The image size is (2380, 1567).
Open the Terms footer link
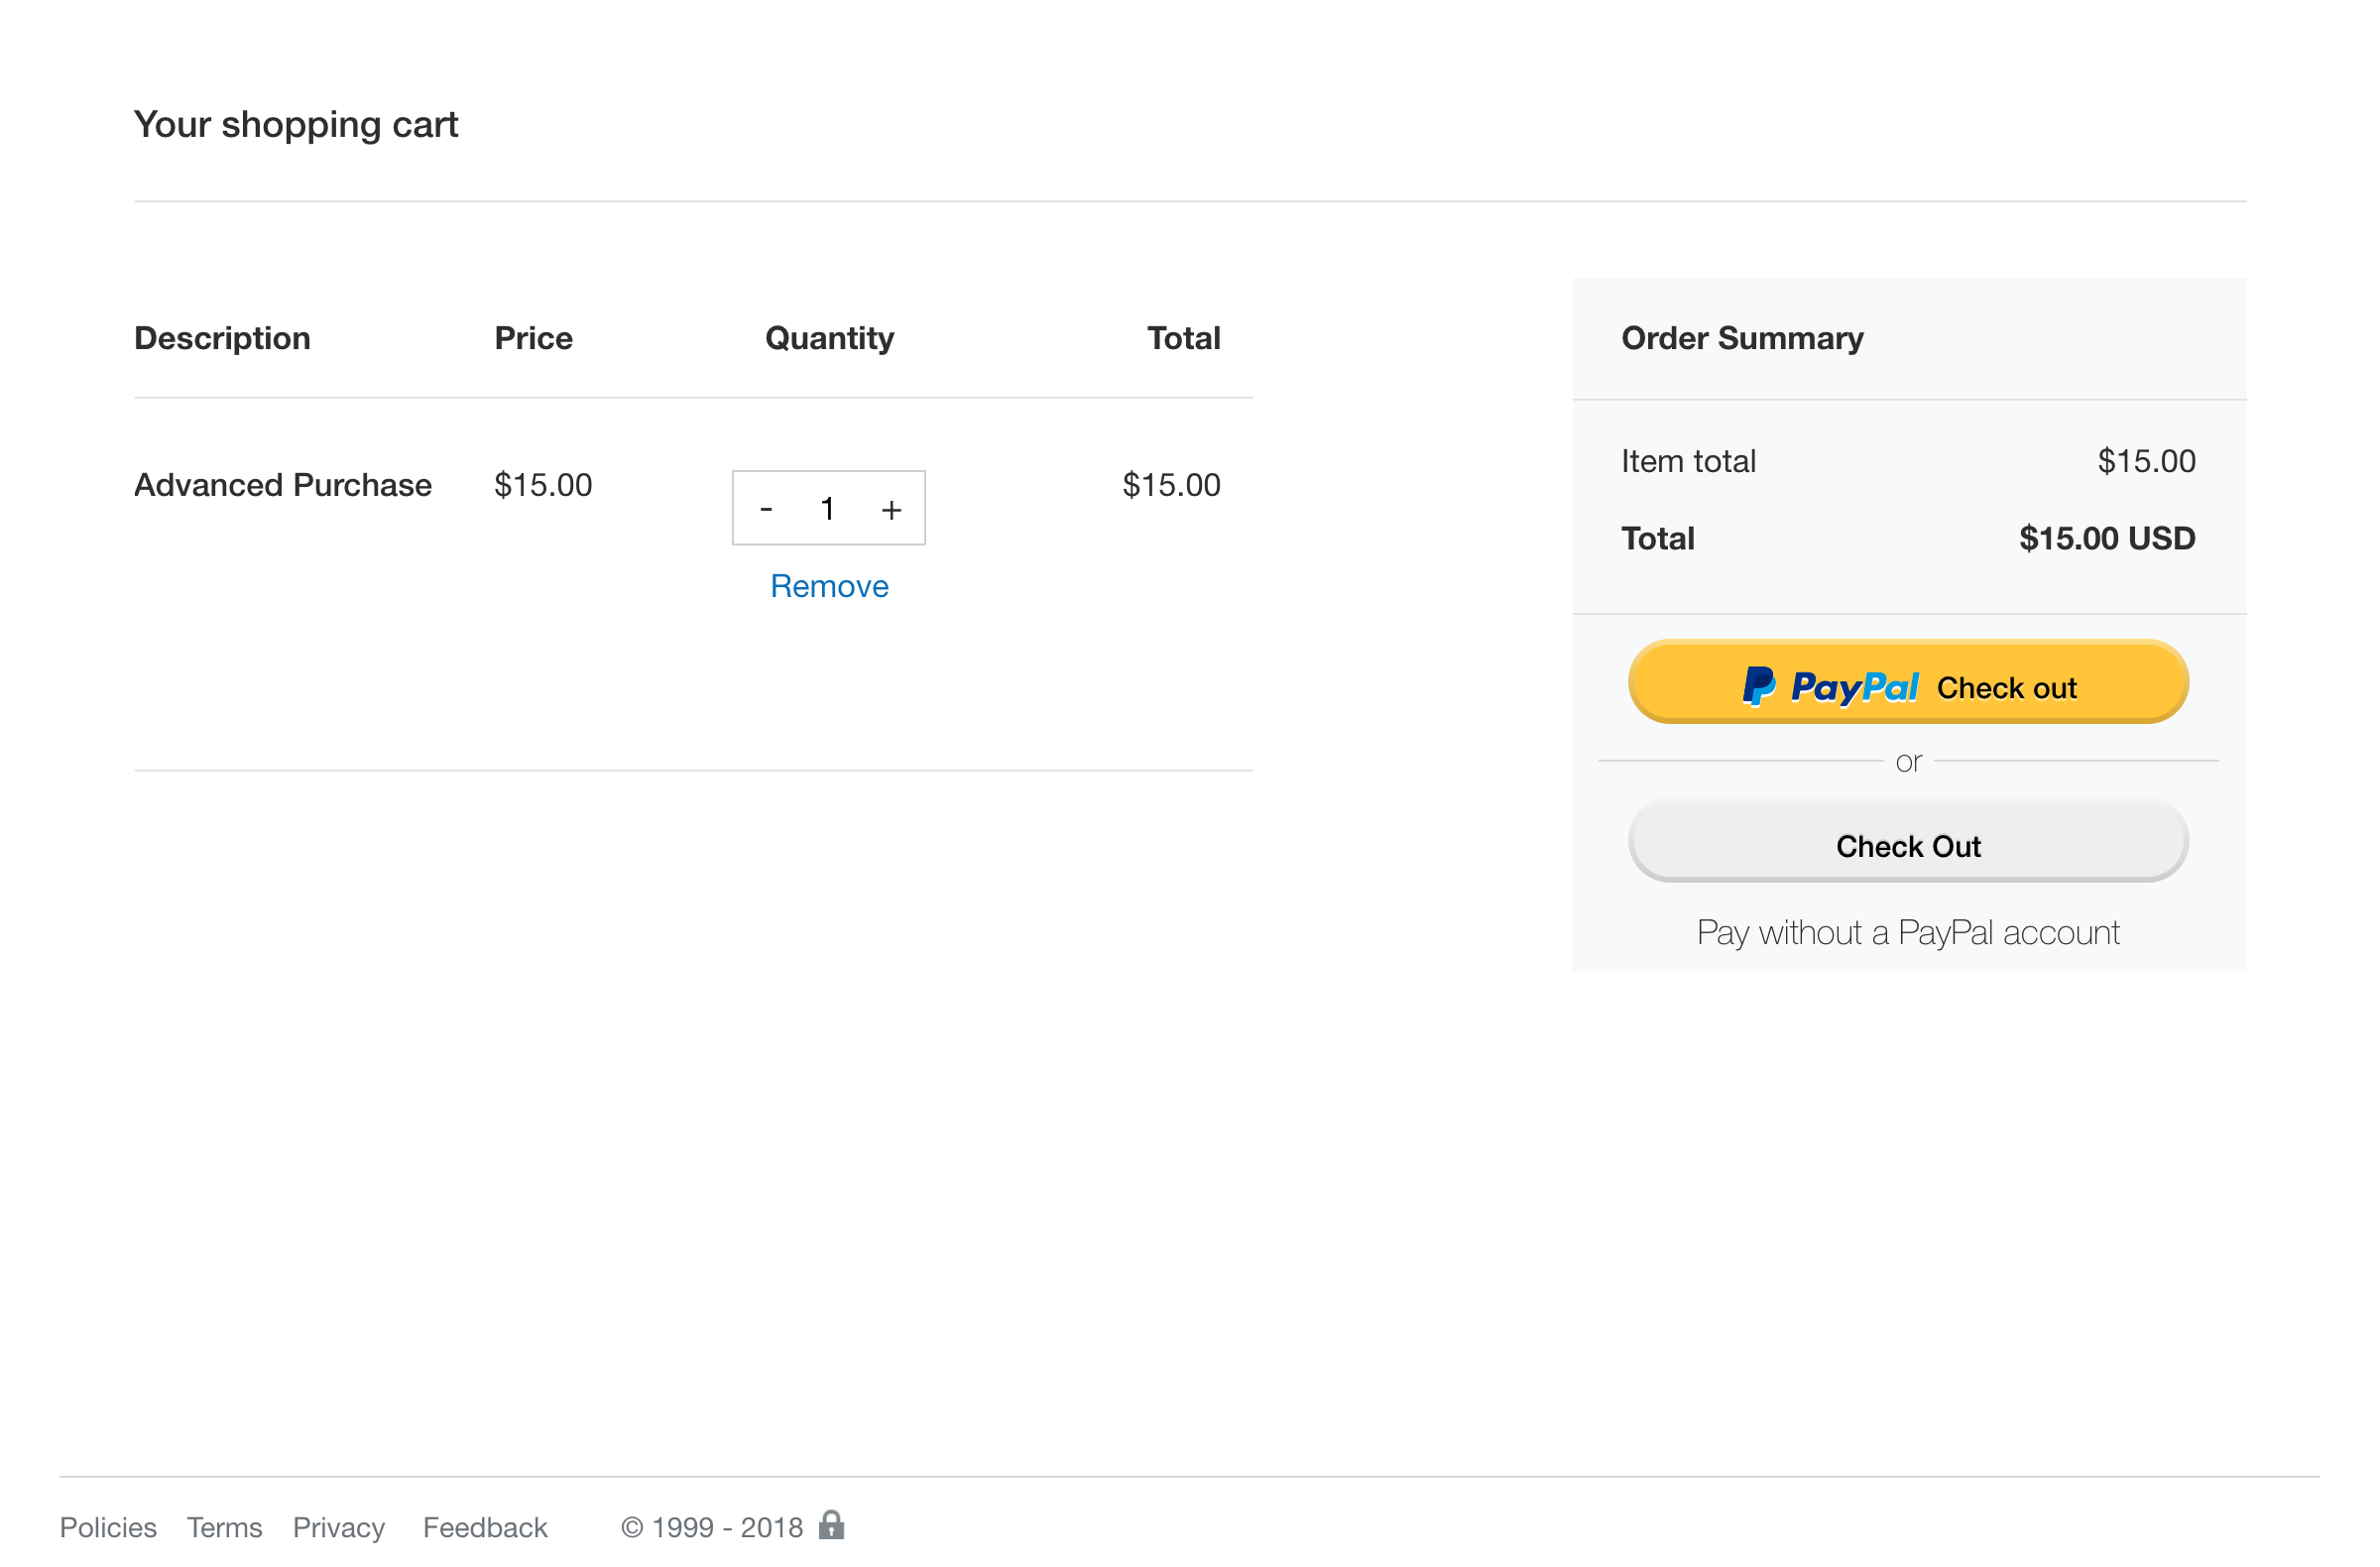point(224,1527)
